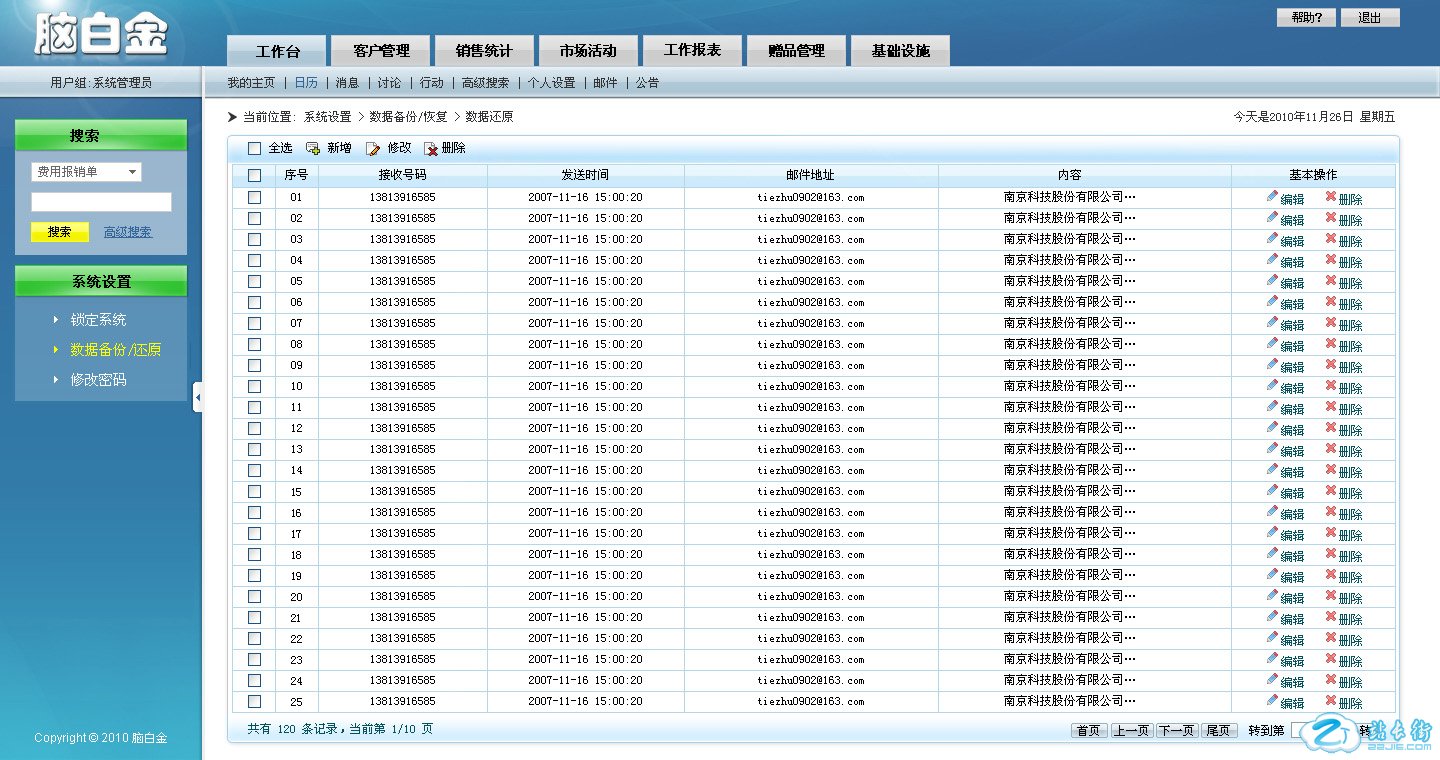
Task: Collapse the left sidebar with arrow handle
Action: click(x=197, y=397)
